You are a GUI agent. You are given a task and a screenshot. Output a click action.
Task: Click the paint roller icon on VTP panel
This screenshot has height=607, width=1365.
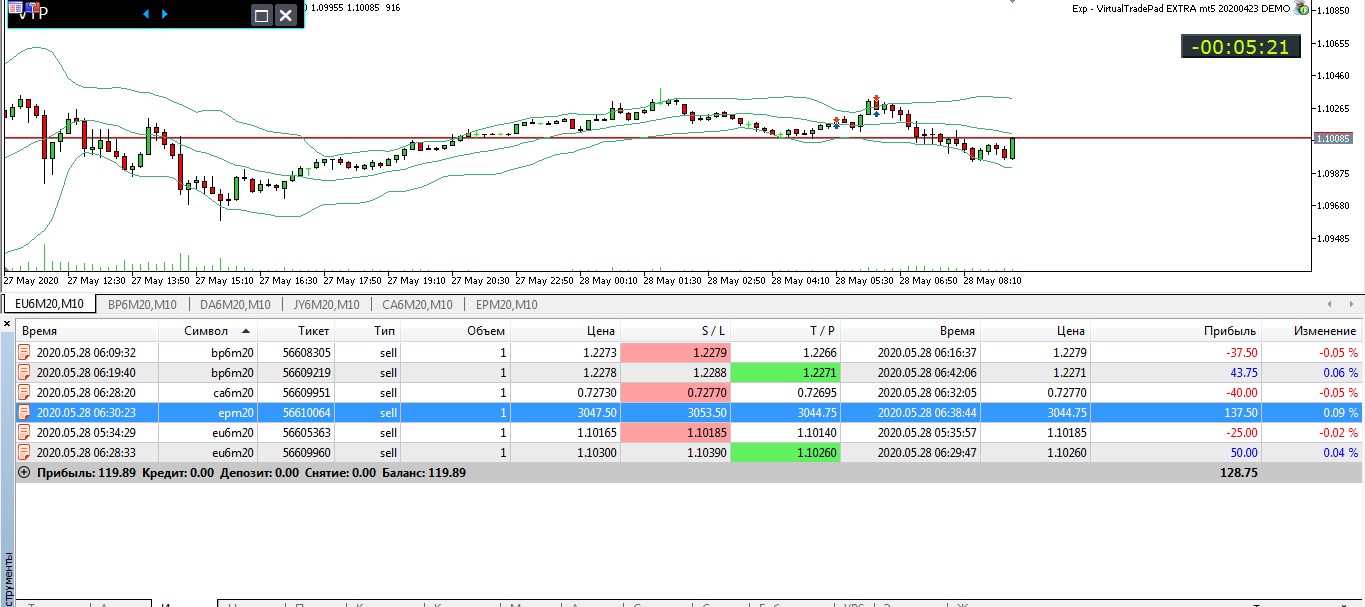[31, 7]
